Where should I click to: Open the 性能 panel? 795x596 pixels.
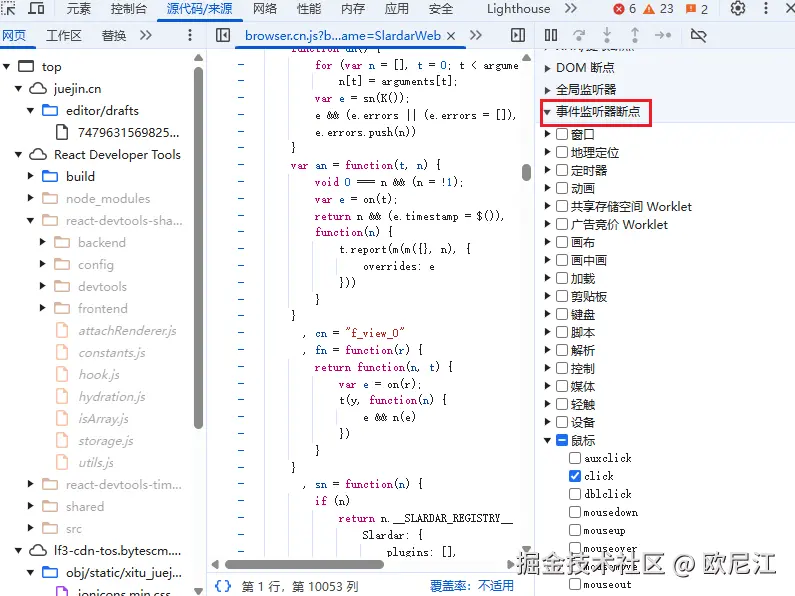pyautogui.click(x=309, y=9)
